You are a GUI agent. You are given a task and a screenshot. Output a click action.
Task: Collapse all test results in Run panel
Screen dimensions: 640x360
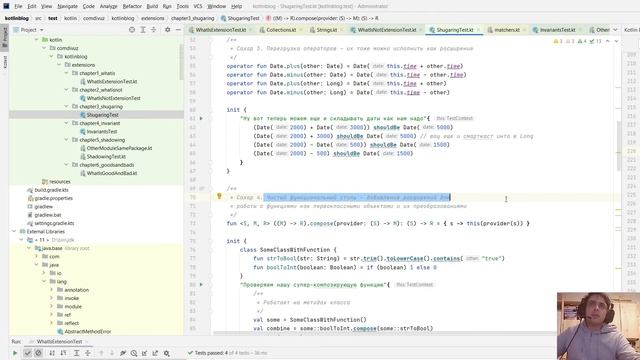tap(88, 353)
